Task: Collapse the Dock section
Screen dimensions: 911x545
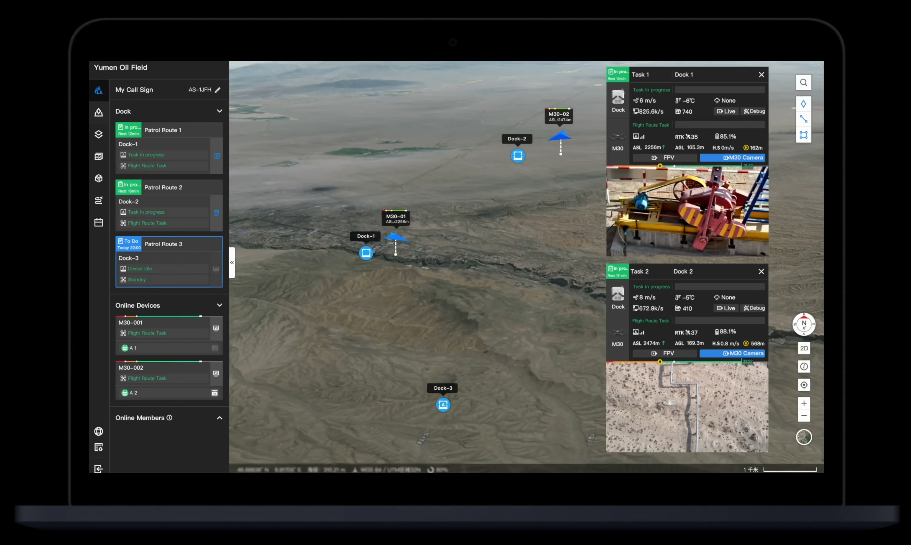Action: coord(218,111)
